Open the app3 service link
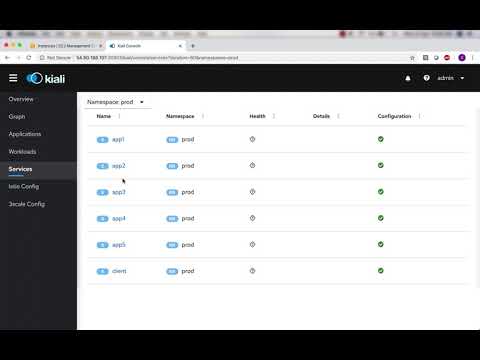 [x=119, y=192]
